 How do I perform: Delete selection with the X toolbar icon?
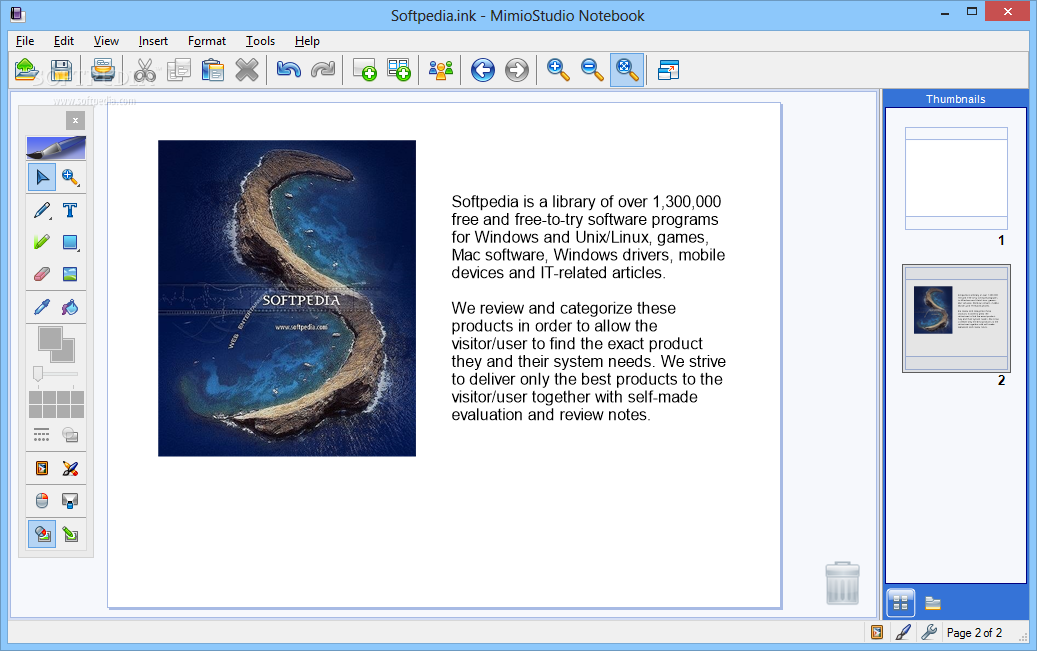(247, 69)
